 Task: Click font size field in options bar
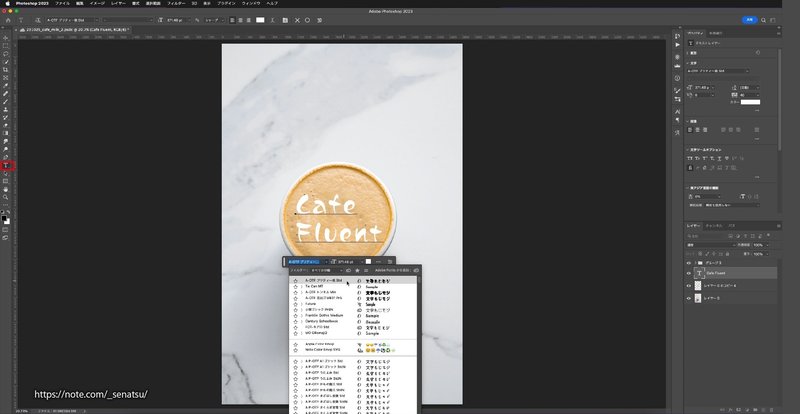(176, 20)
